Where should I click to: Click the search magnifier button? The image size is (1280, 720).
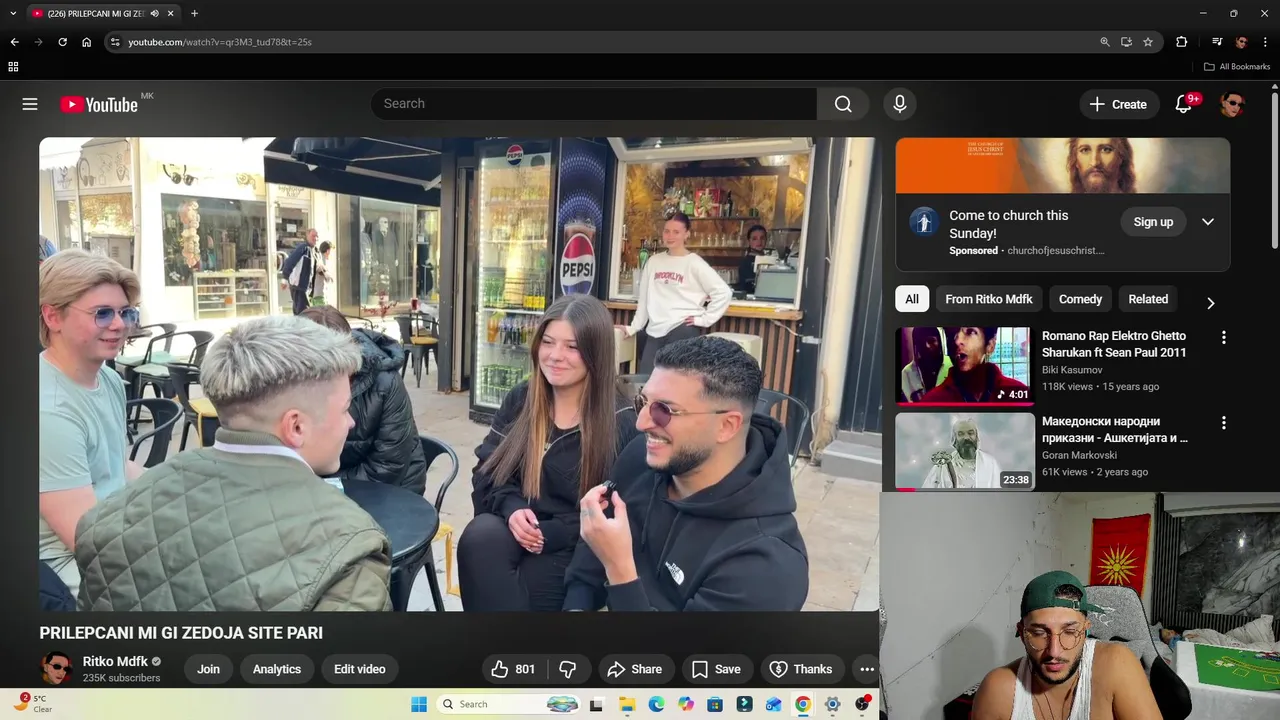point(843,104)
